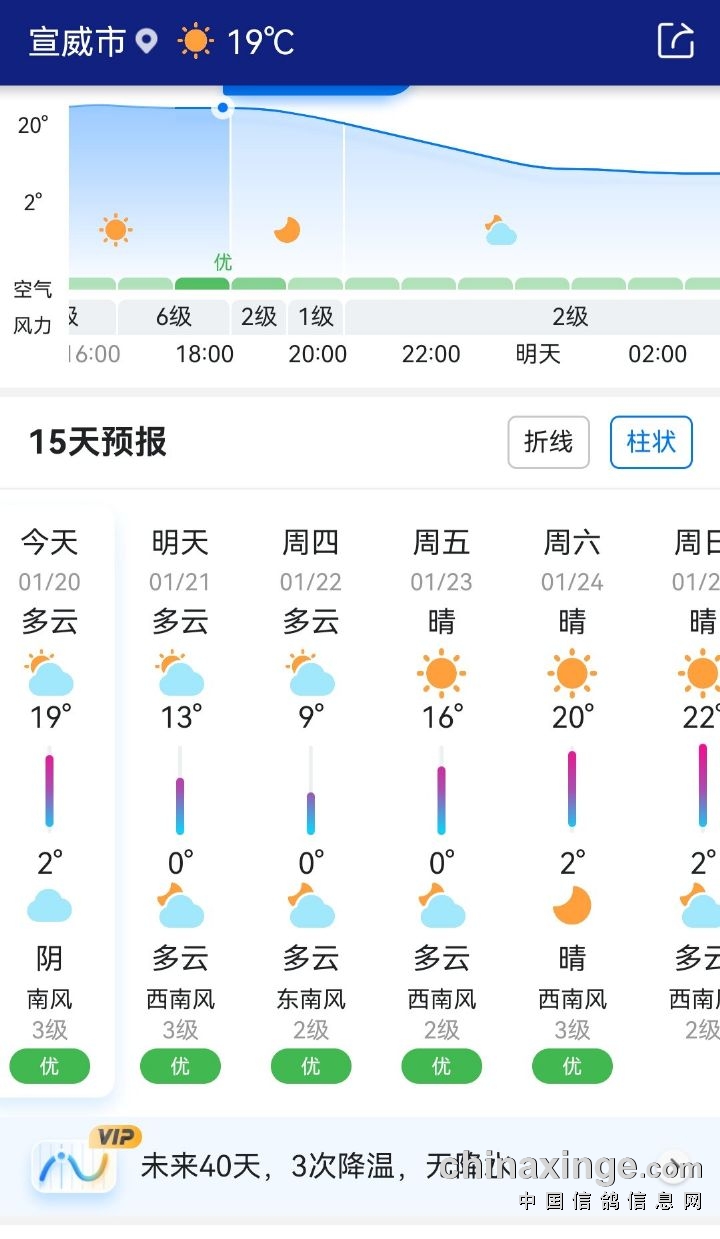Switch forecast to 折线 line view
720x1239 pixels.
click(x=548, y=442)
